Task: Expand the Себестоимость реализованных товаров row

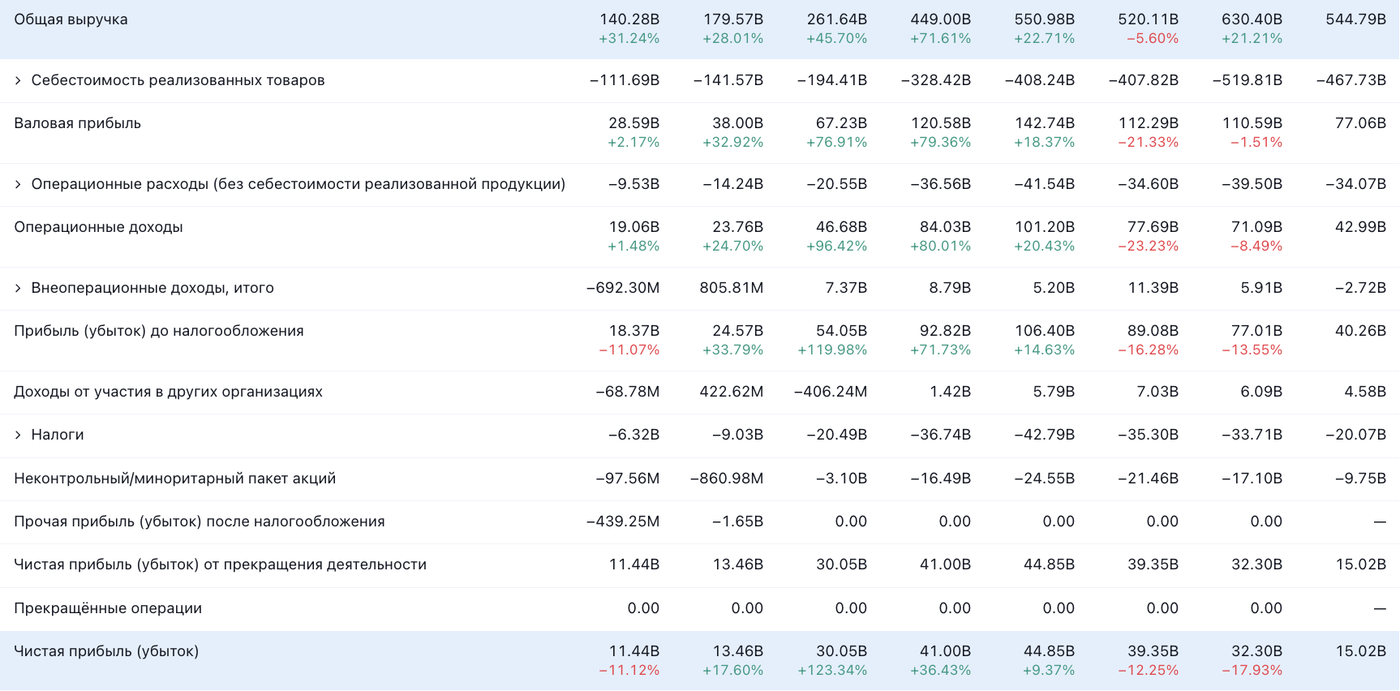Action: (18, 80)
